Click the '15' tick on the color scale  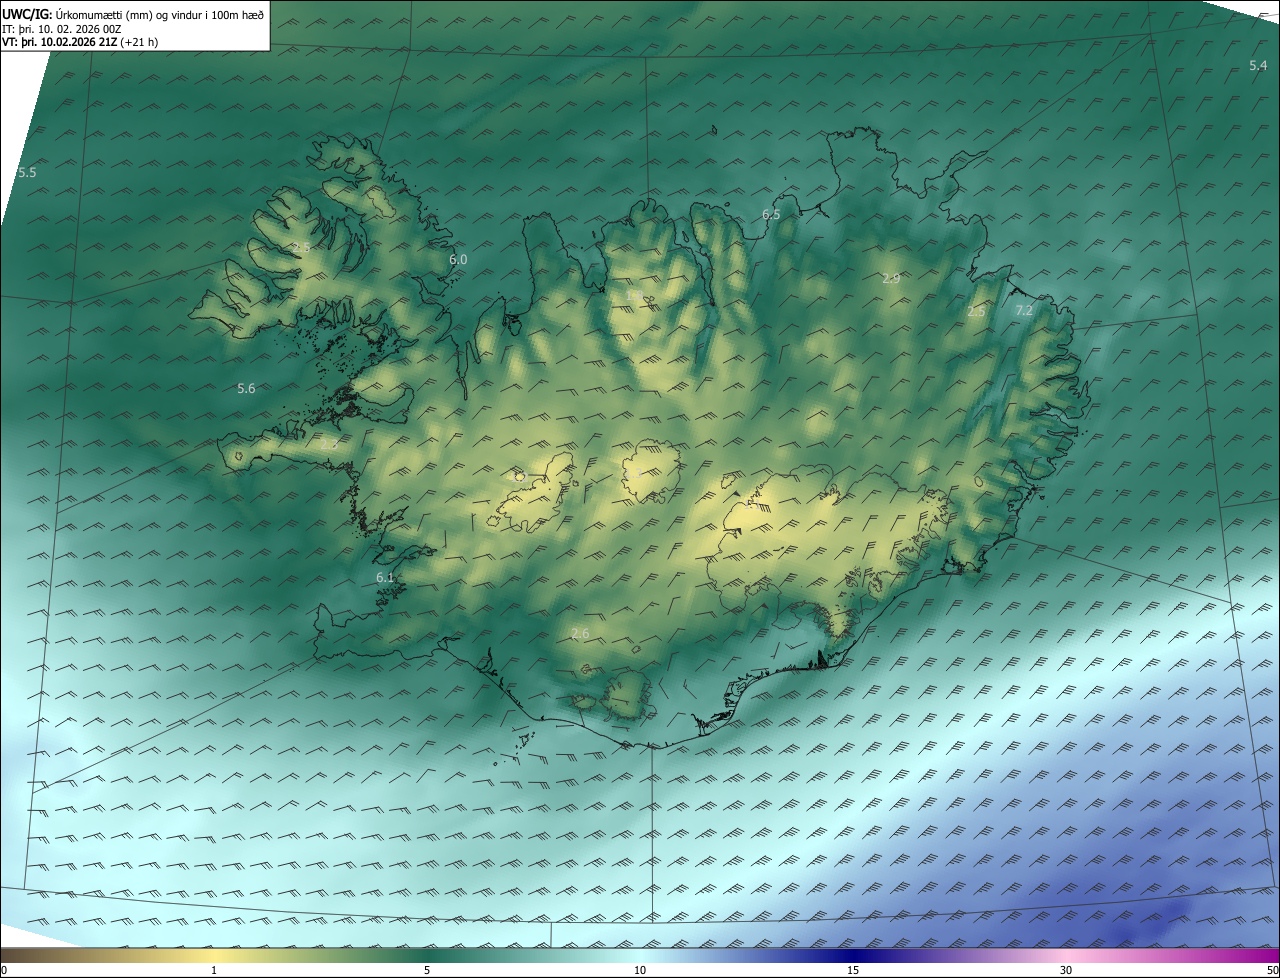pos(853,970)
